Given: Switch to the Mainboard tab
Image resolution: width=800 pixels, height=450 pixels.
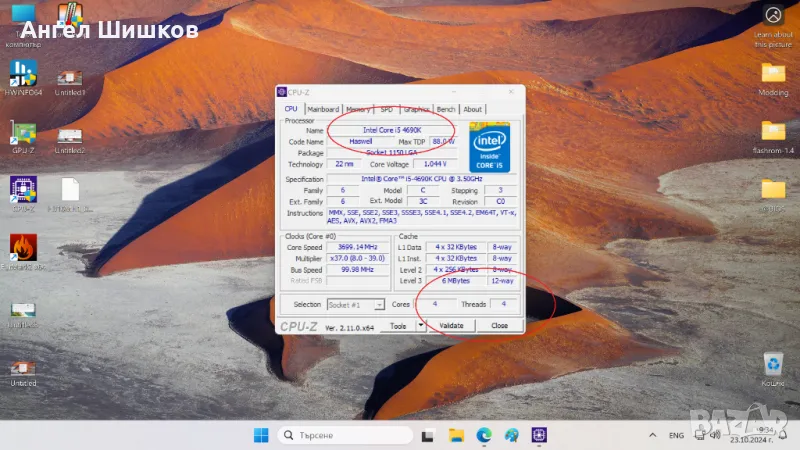Looking at the screenshot, I should tap(322, 110).
